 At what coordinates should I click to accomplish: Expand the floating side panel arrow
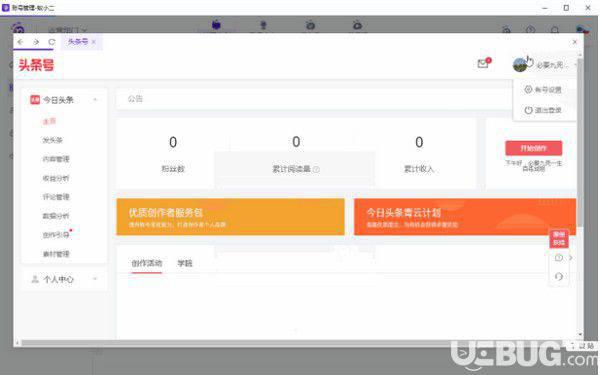(x=571, y=258)
